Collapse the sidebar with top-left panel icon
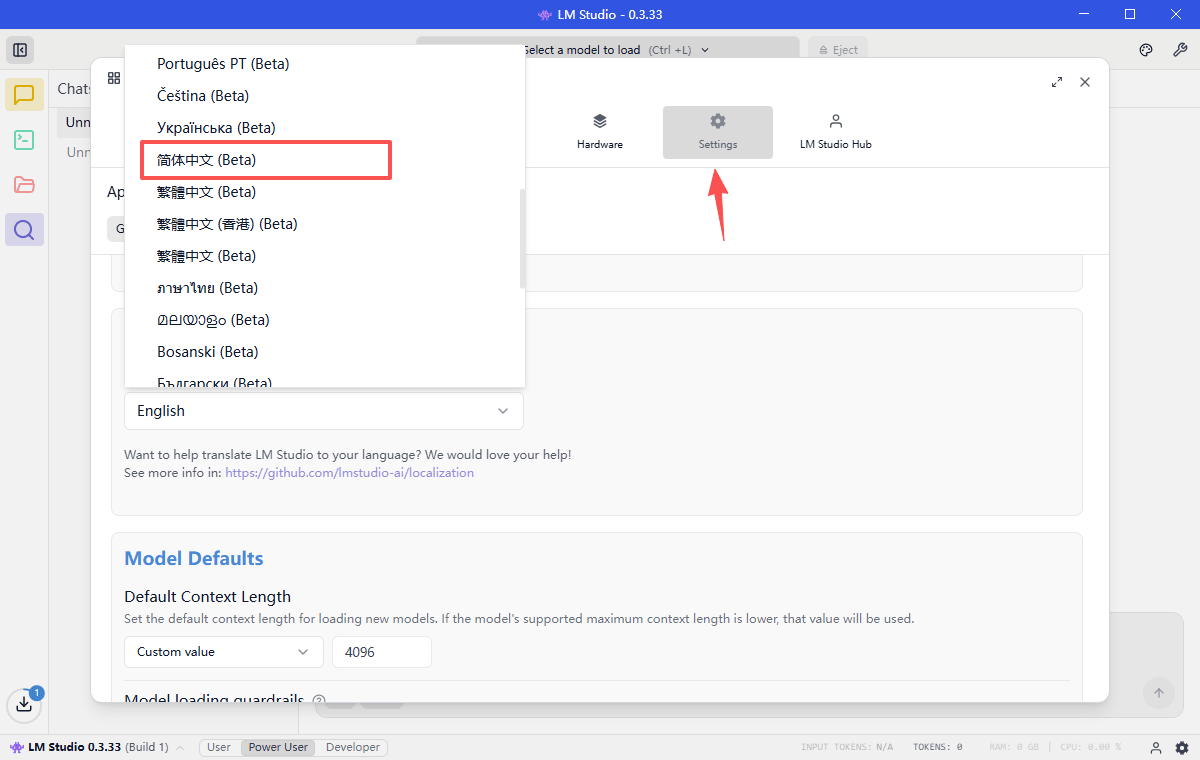The image size is (1200, 760). tap(20, 50)
